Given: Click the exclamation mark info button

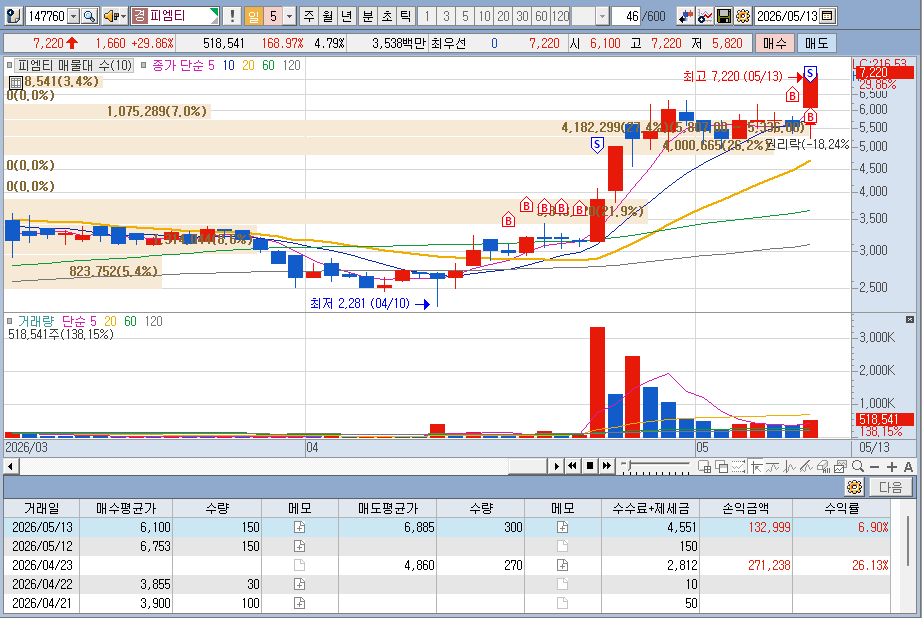Looking at the screenshot, I should pos(232,16).
